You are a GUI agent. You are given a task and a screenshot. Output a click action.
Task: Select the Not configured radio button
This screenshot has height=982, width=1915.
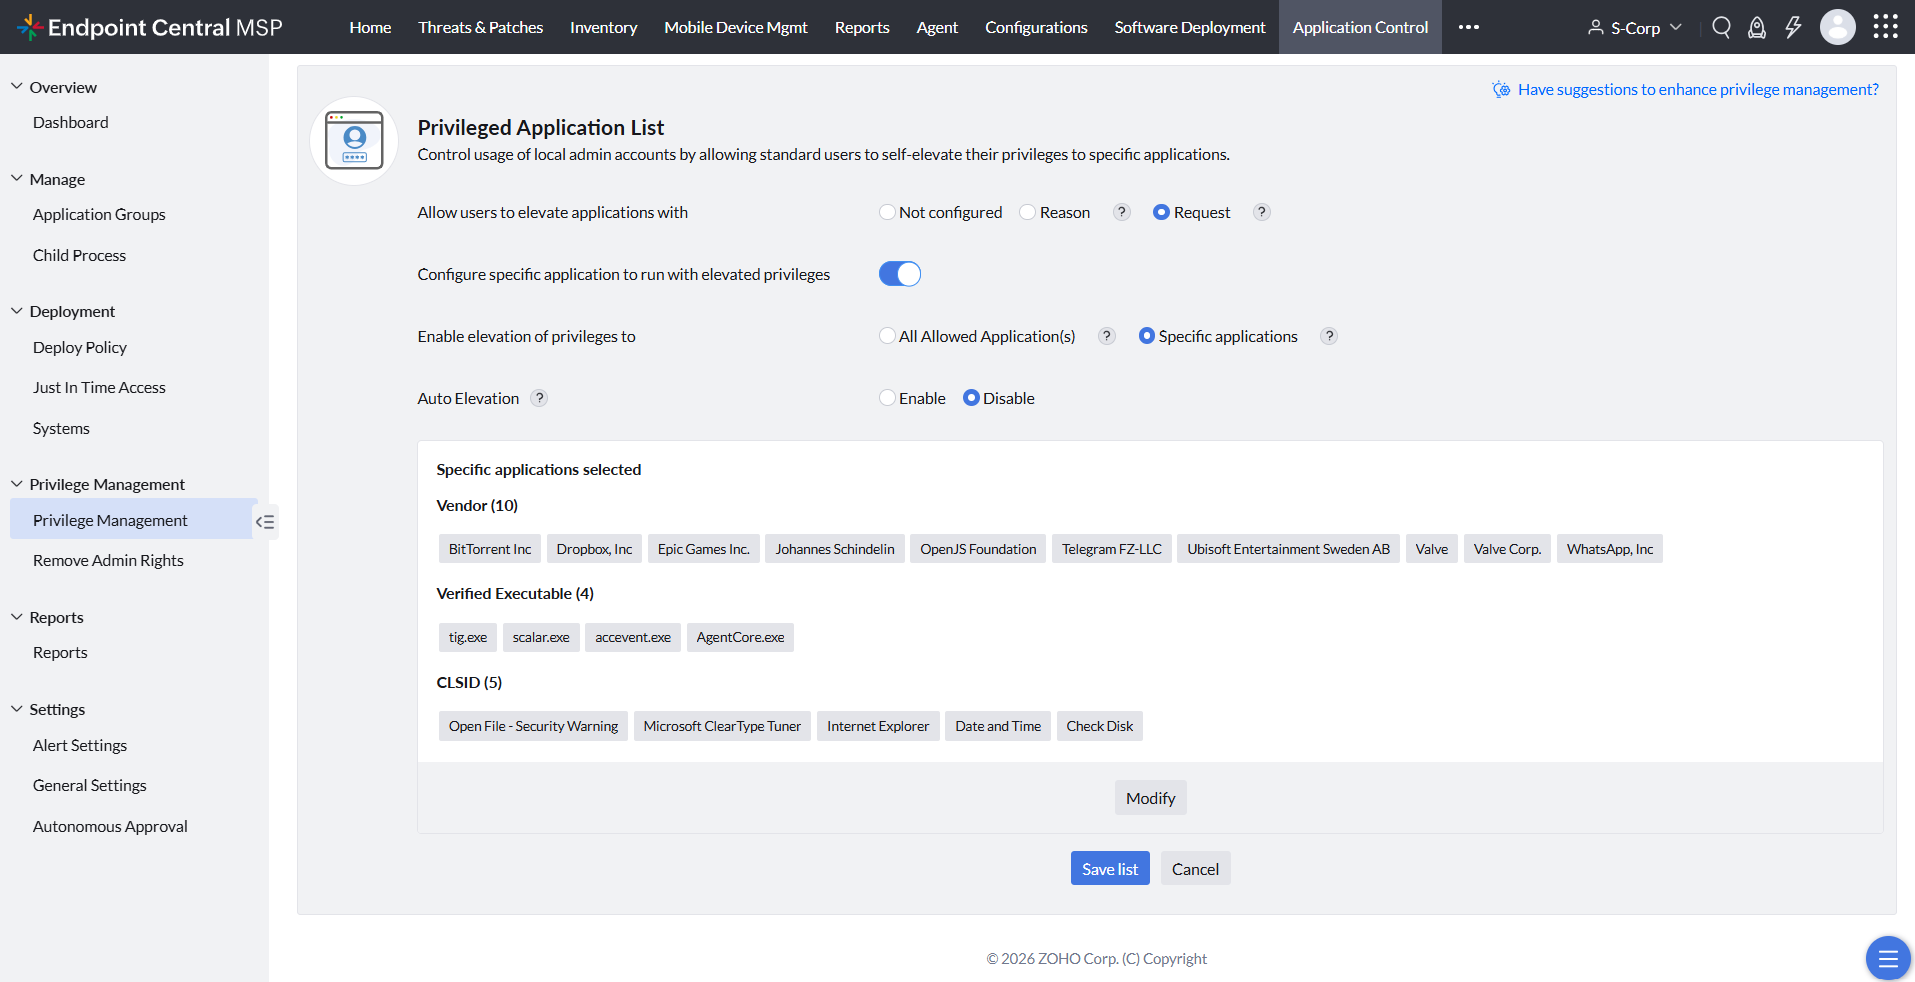887,212
